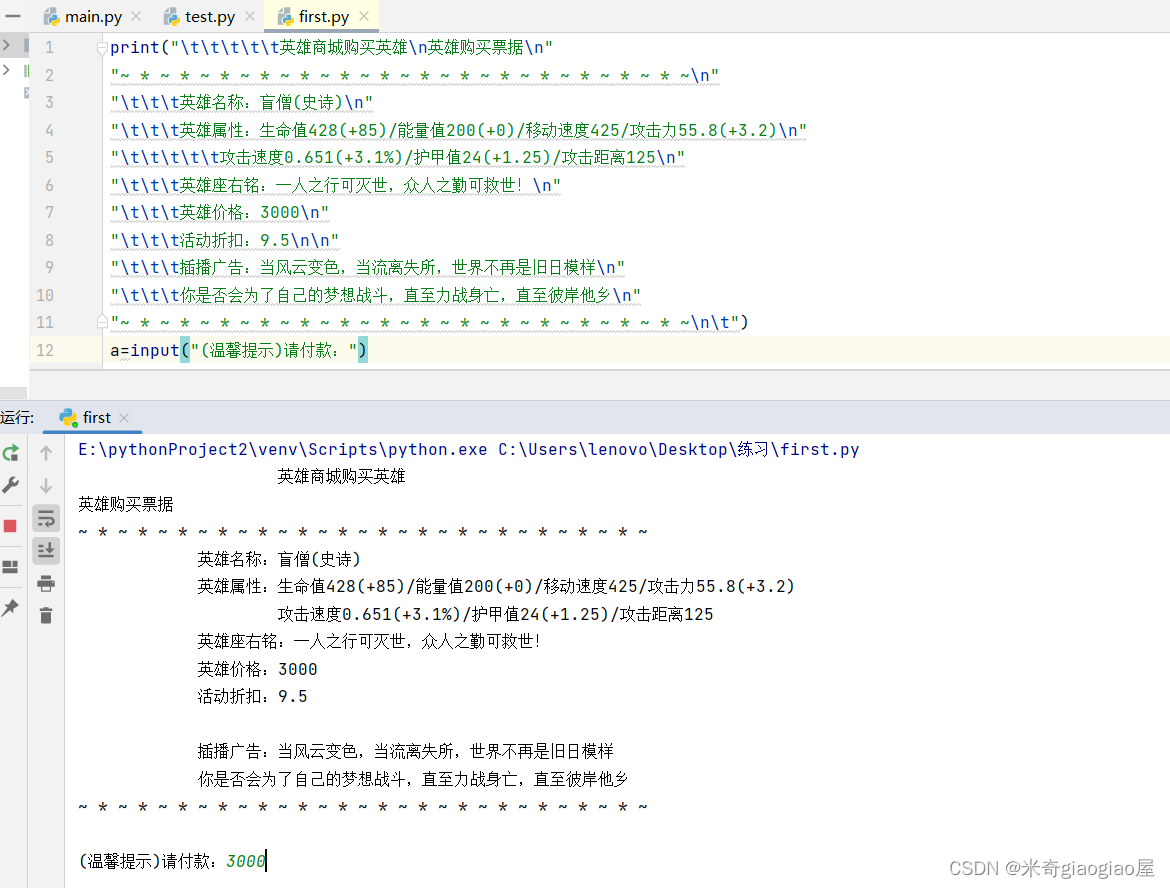Image resolution: width=1170 pixels, height=888 pixels.
Task: Click '英雄购买票据' in the console output
Action: tap(125, 504)
